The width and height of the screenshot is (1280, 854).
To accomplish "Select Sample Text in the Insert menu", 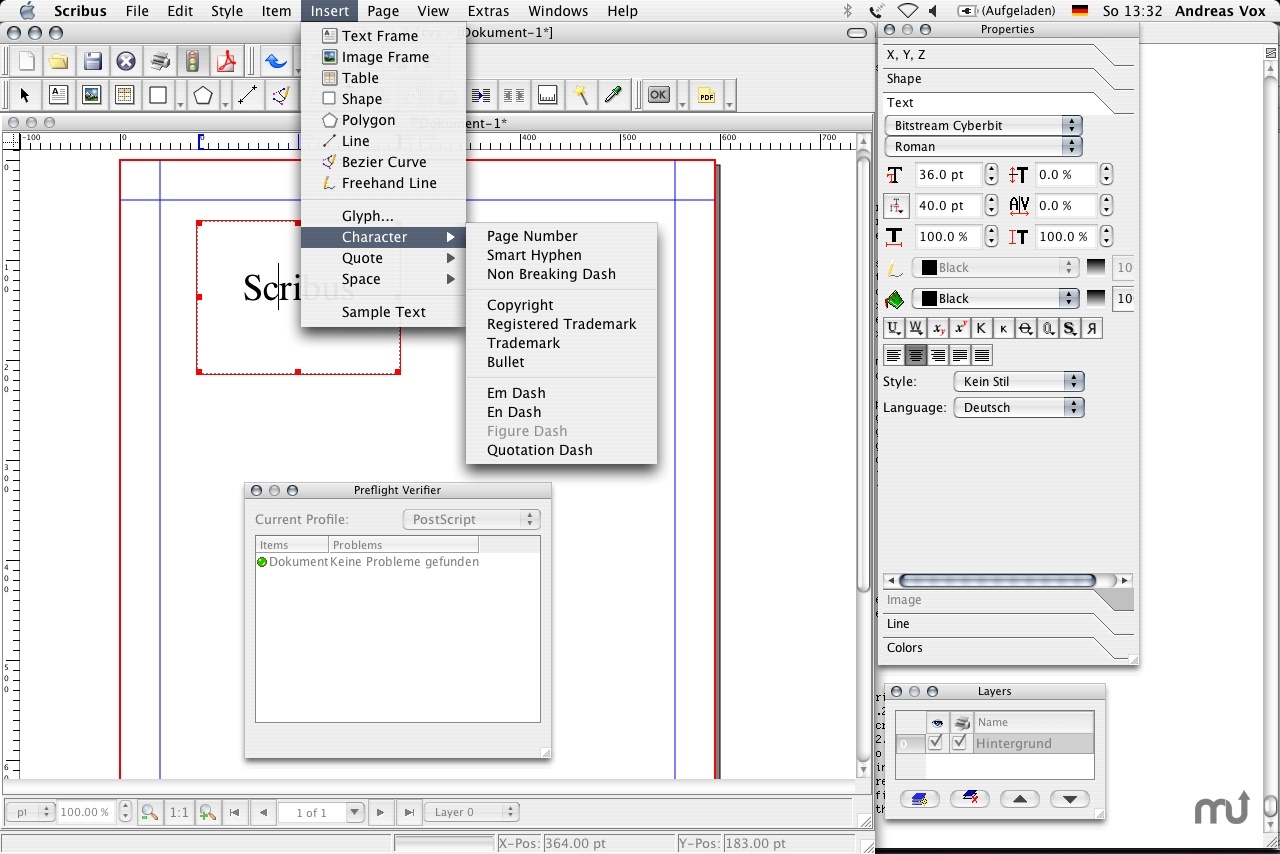I will pyautogui.click(x=384, y=312).
